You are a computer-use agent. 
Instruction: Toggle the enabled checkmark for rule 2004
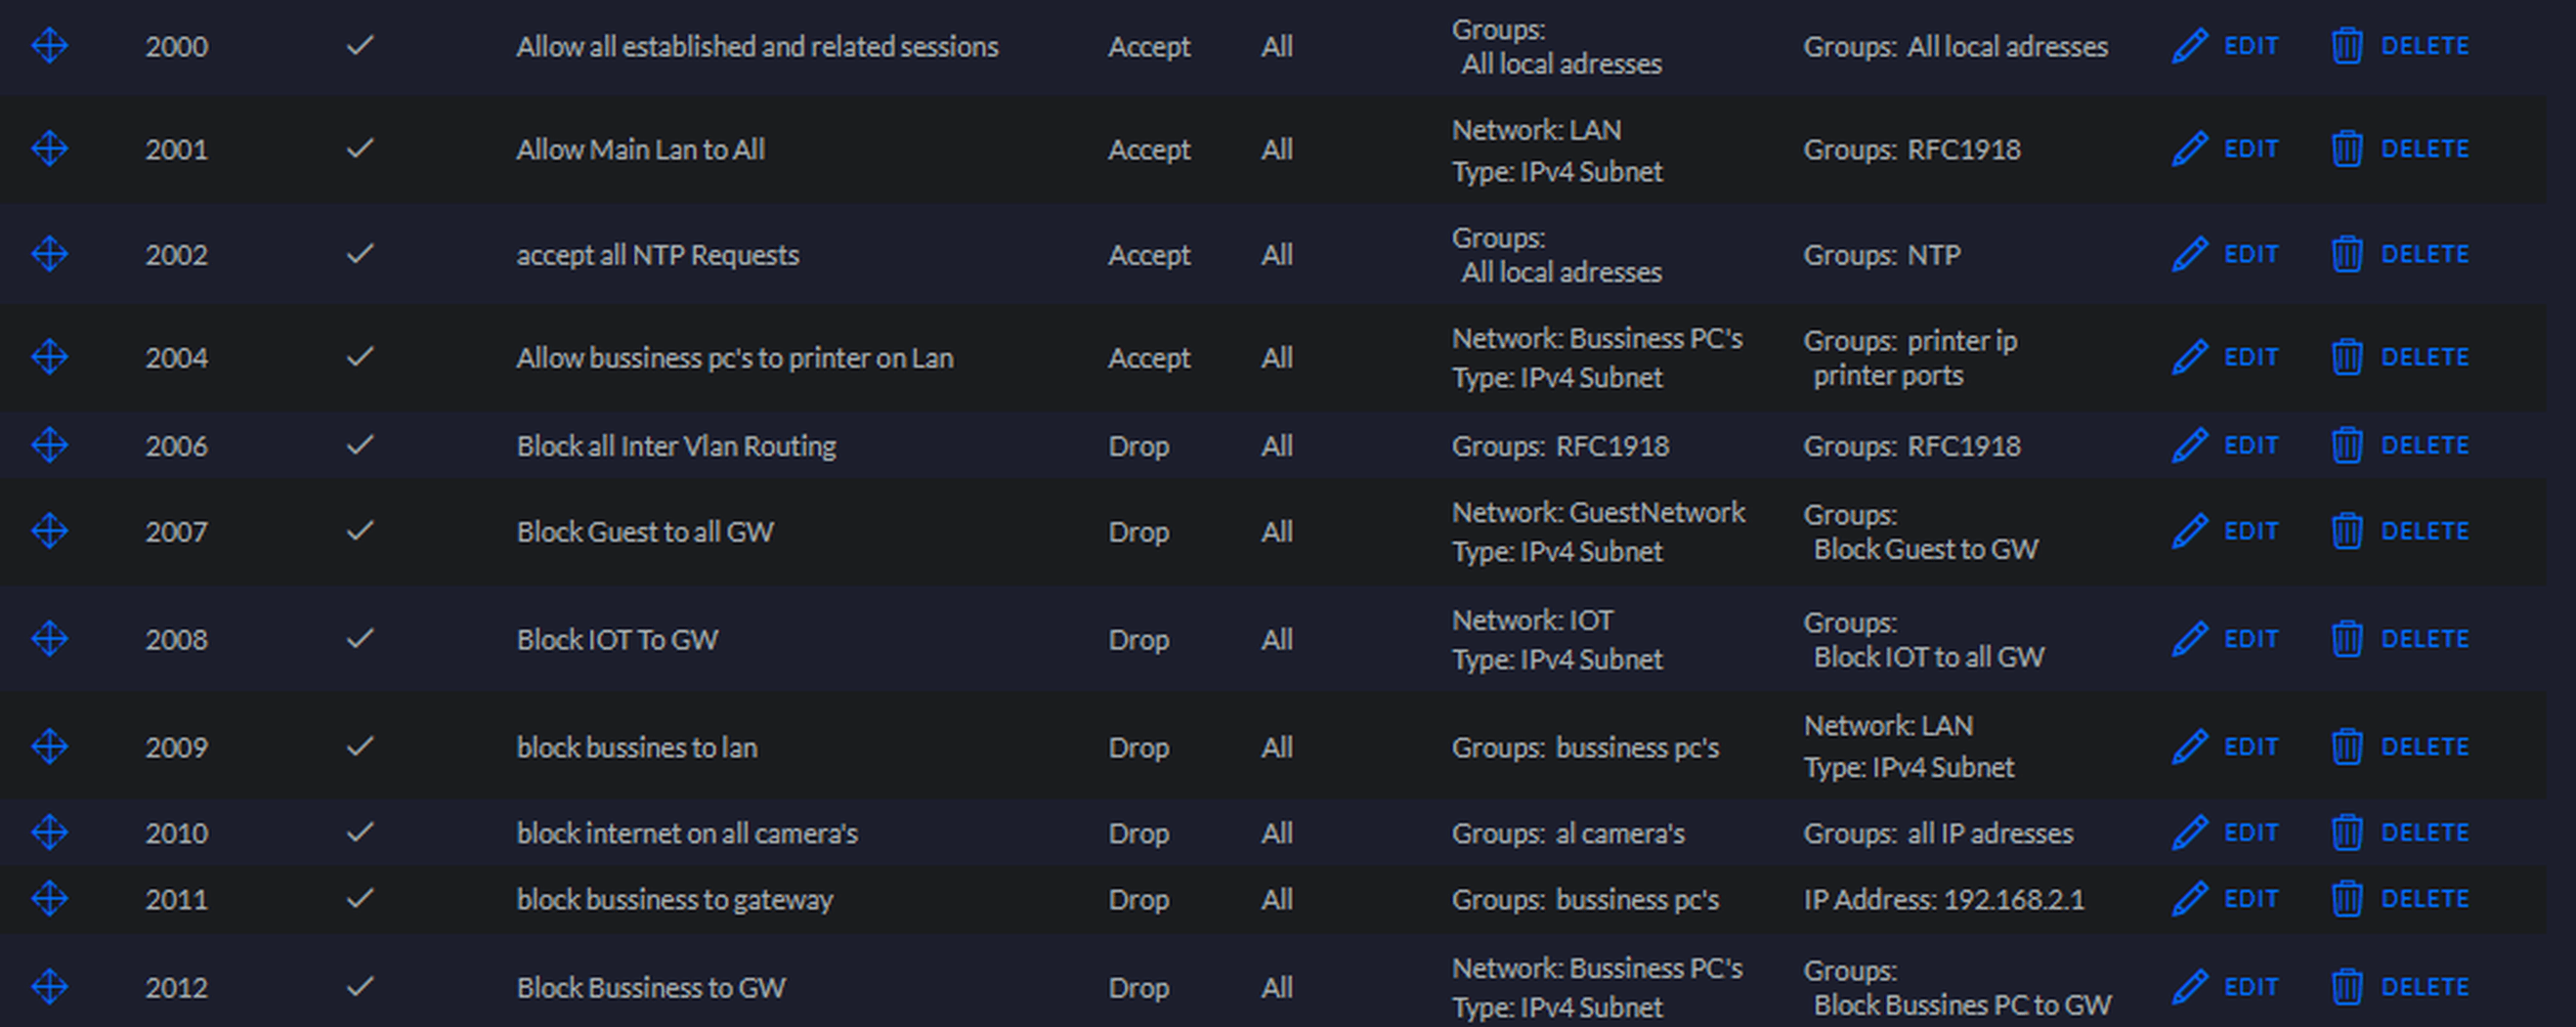pyautogui.click(x=360, y=357)
